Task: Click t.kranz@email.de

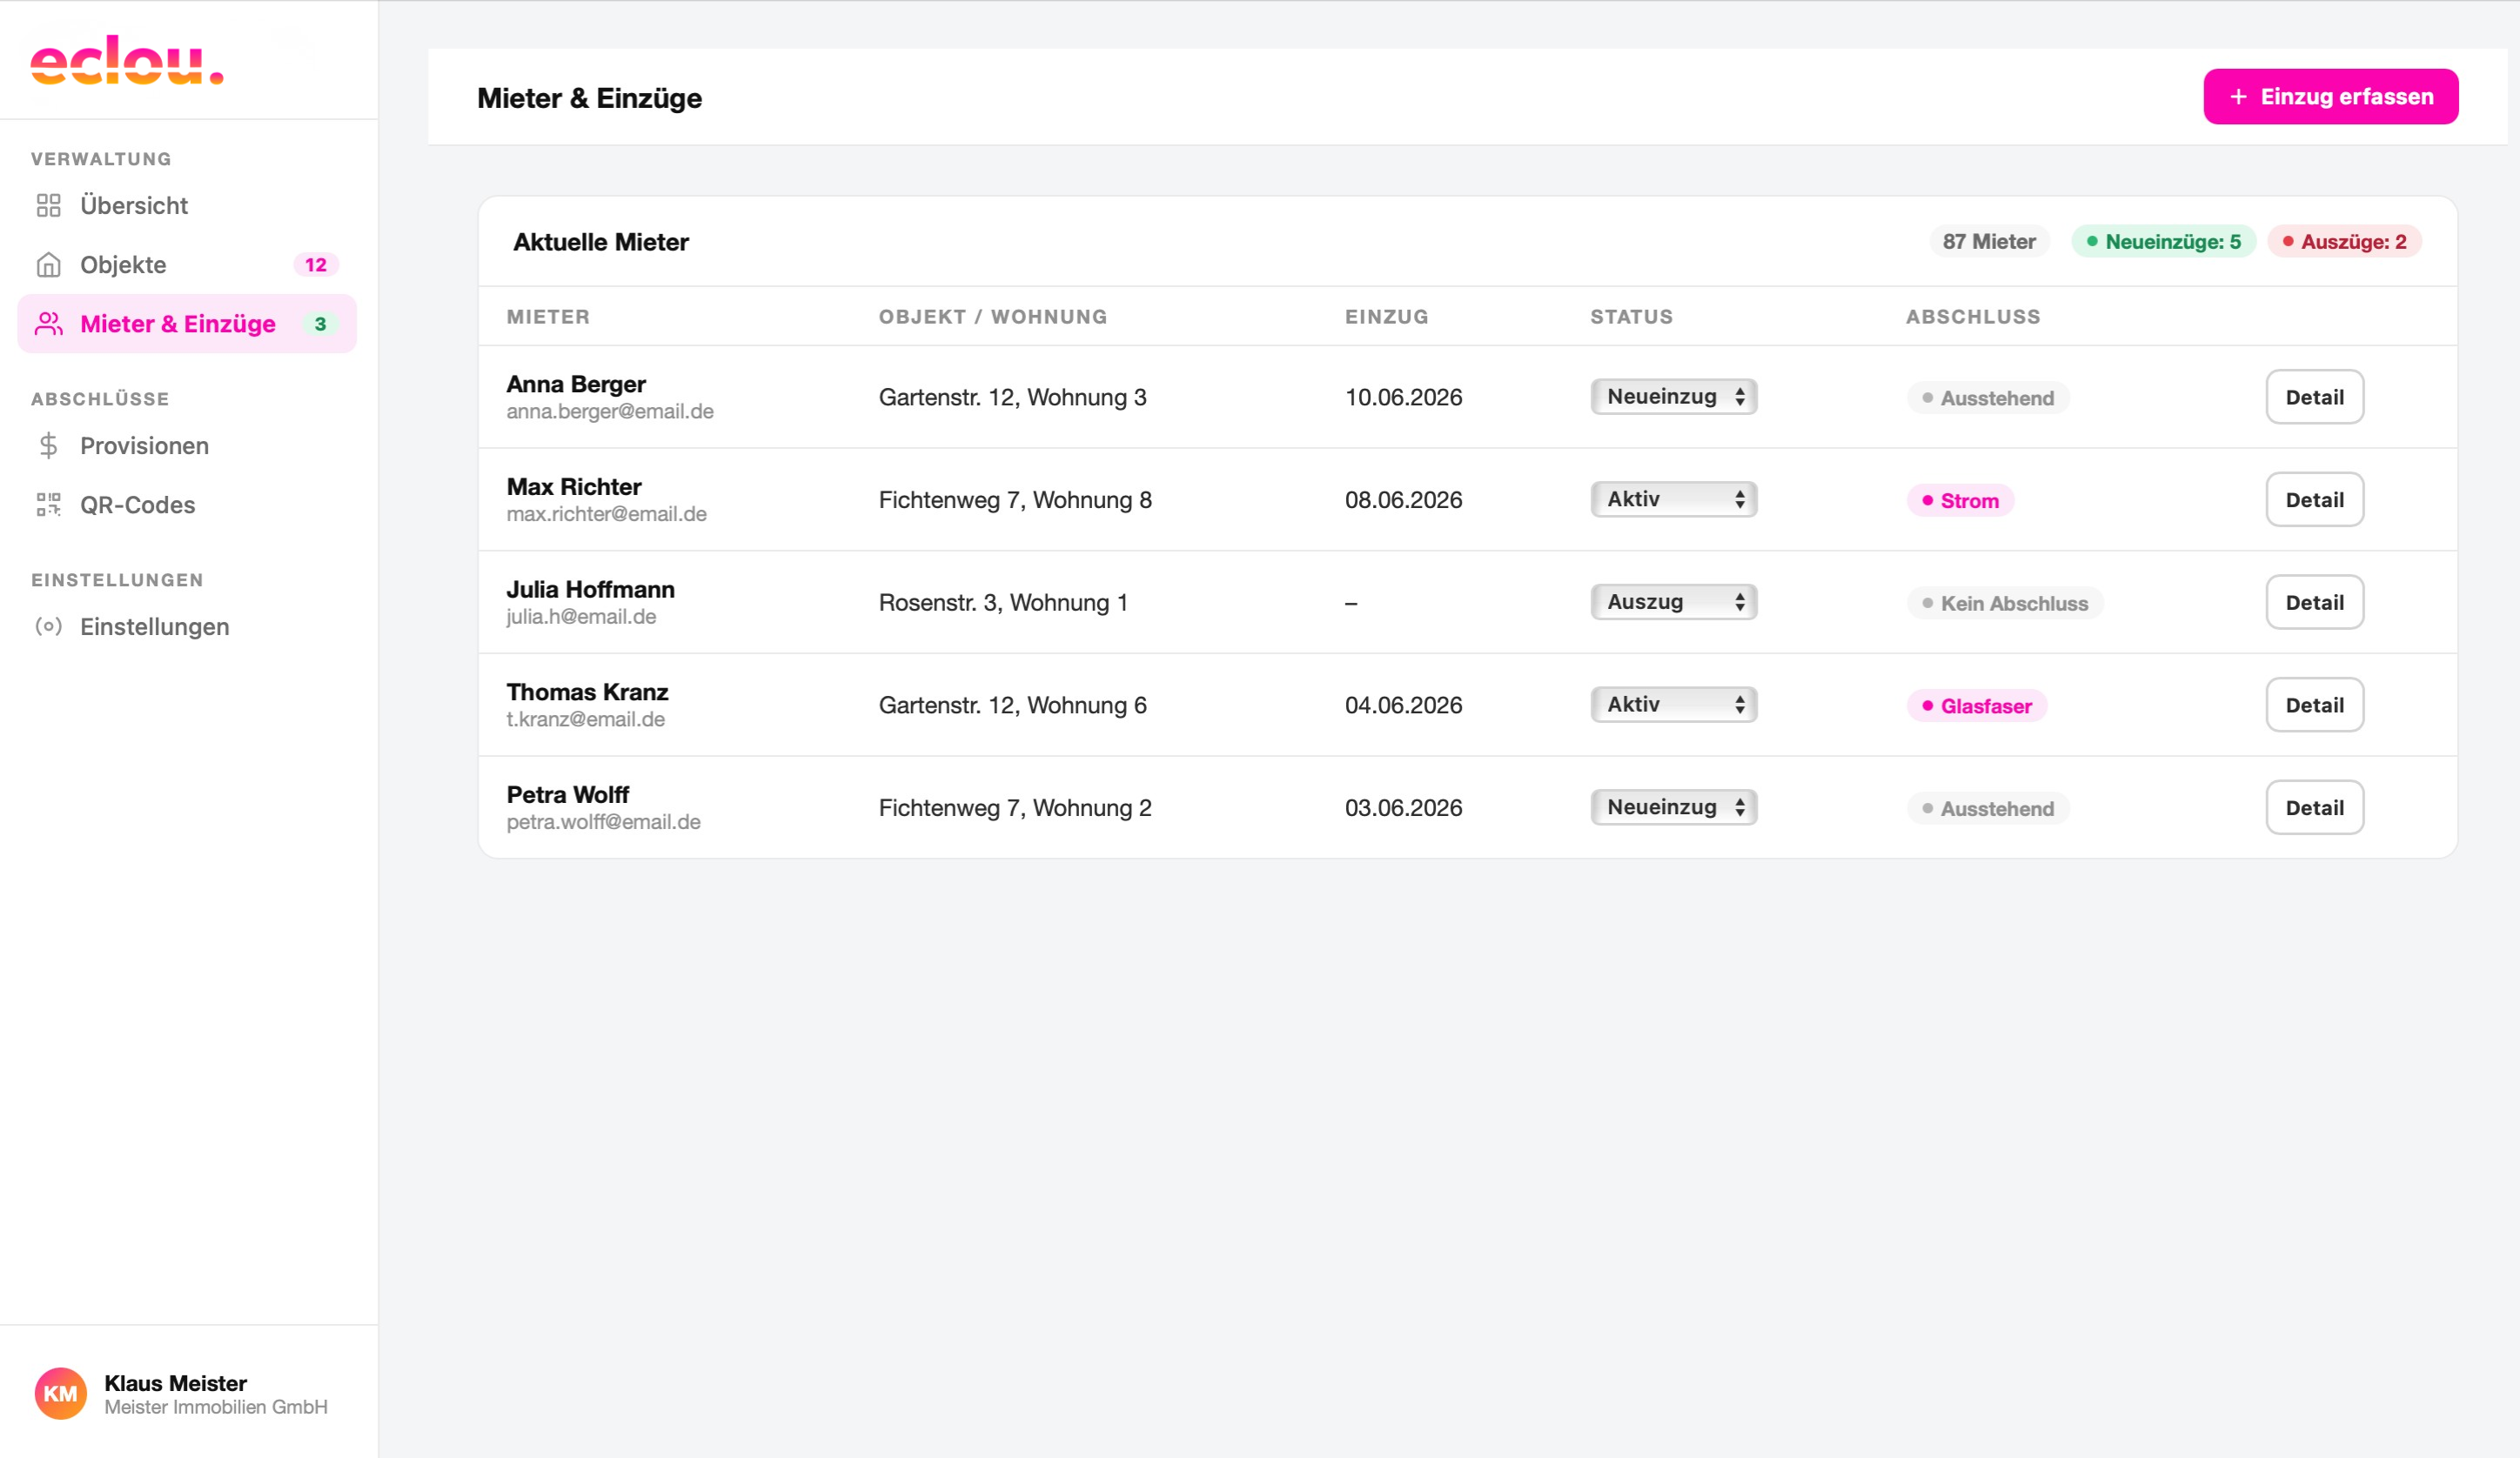Action: [x=585, y=719]
